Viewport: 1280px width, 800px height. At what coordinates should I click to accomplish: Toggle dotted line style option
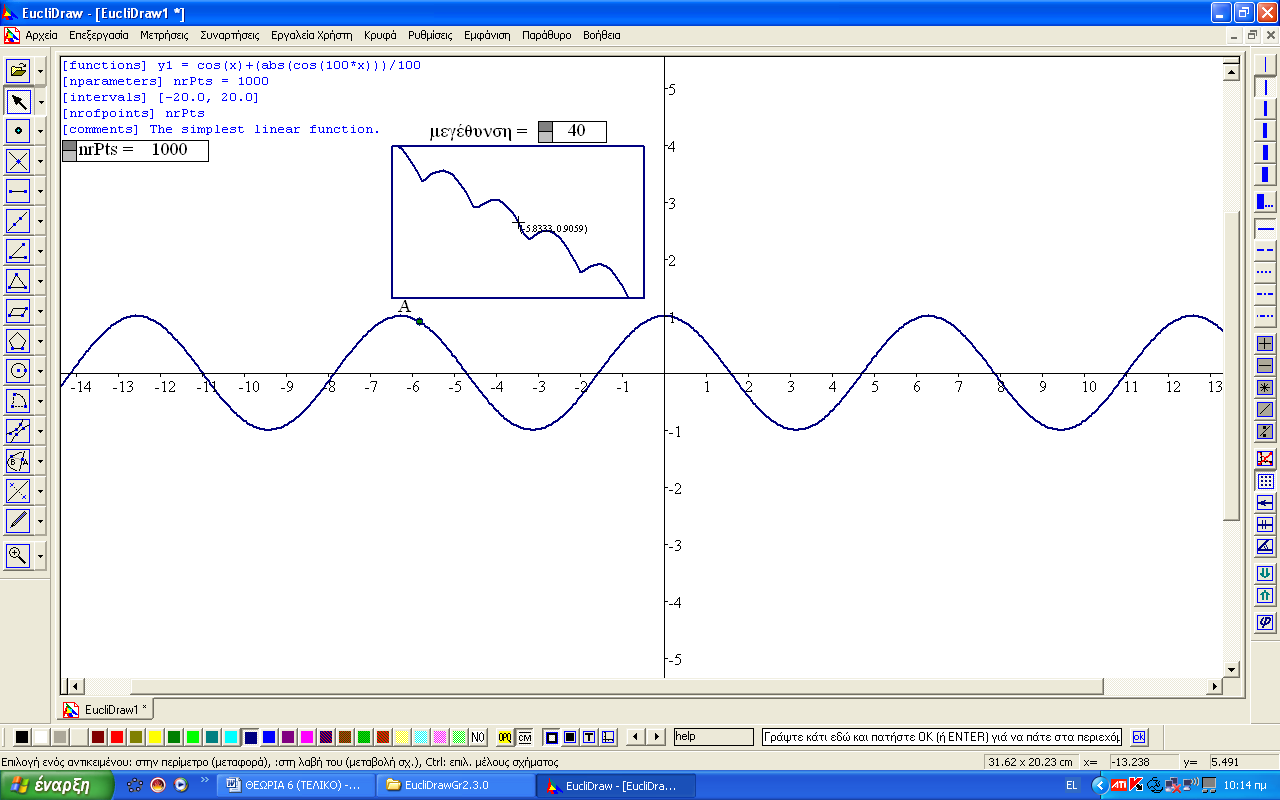tap(1265, 272)
